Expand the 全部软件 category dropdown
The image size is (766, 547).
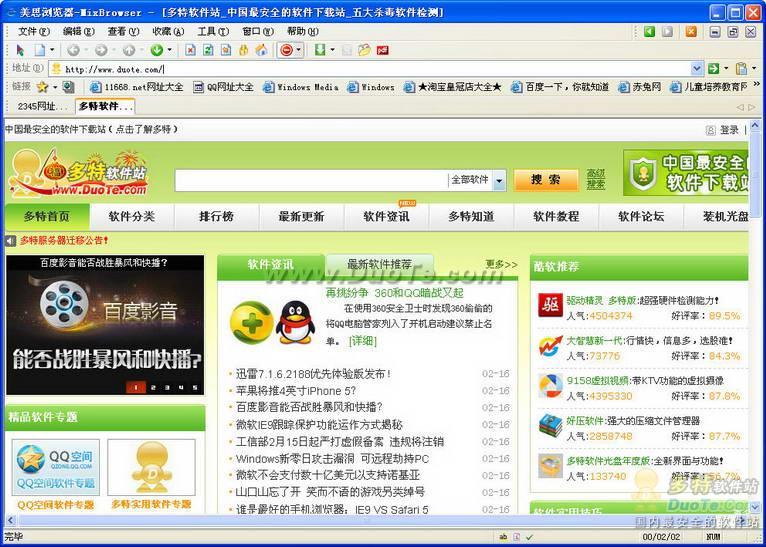499,180
